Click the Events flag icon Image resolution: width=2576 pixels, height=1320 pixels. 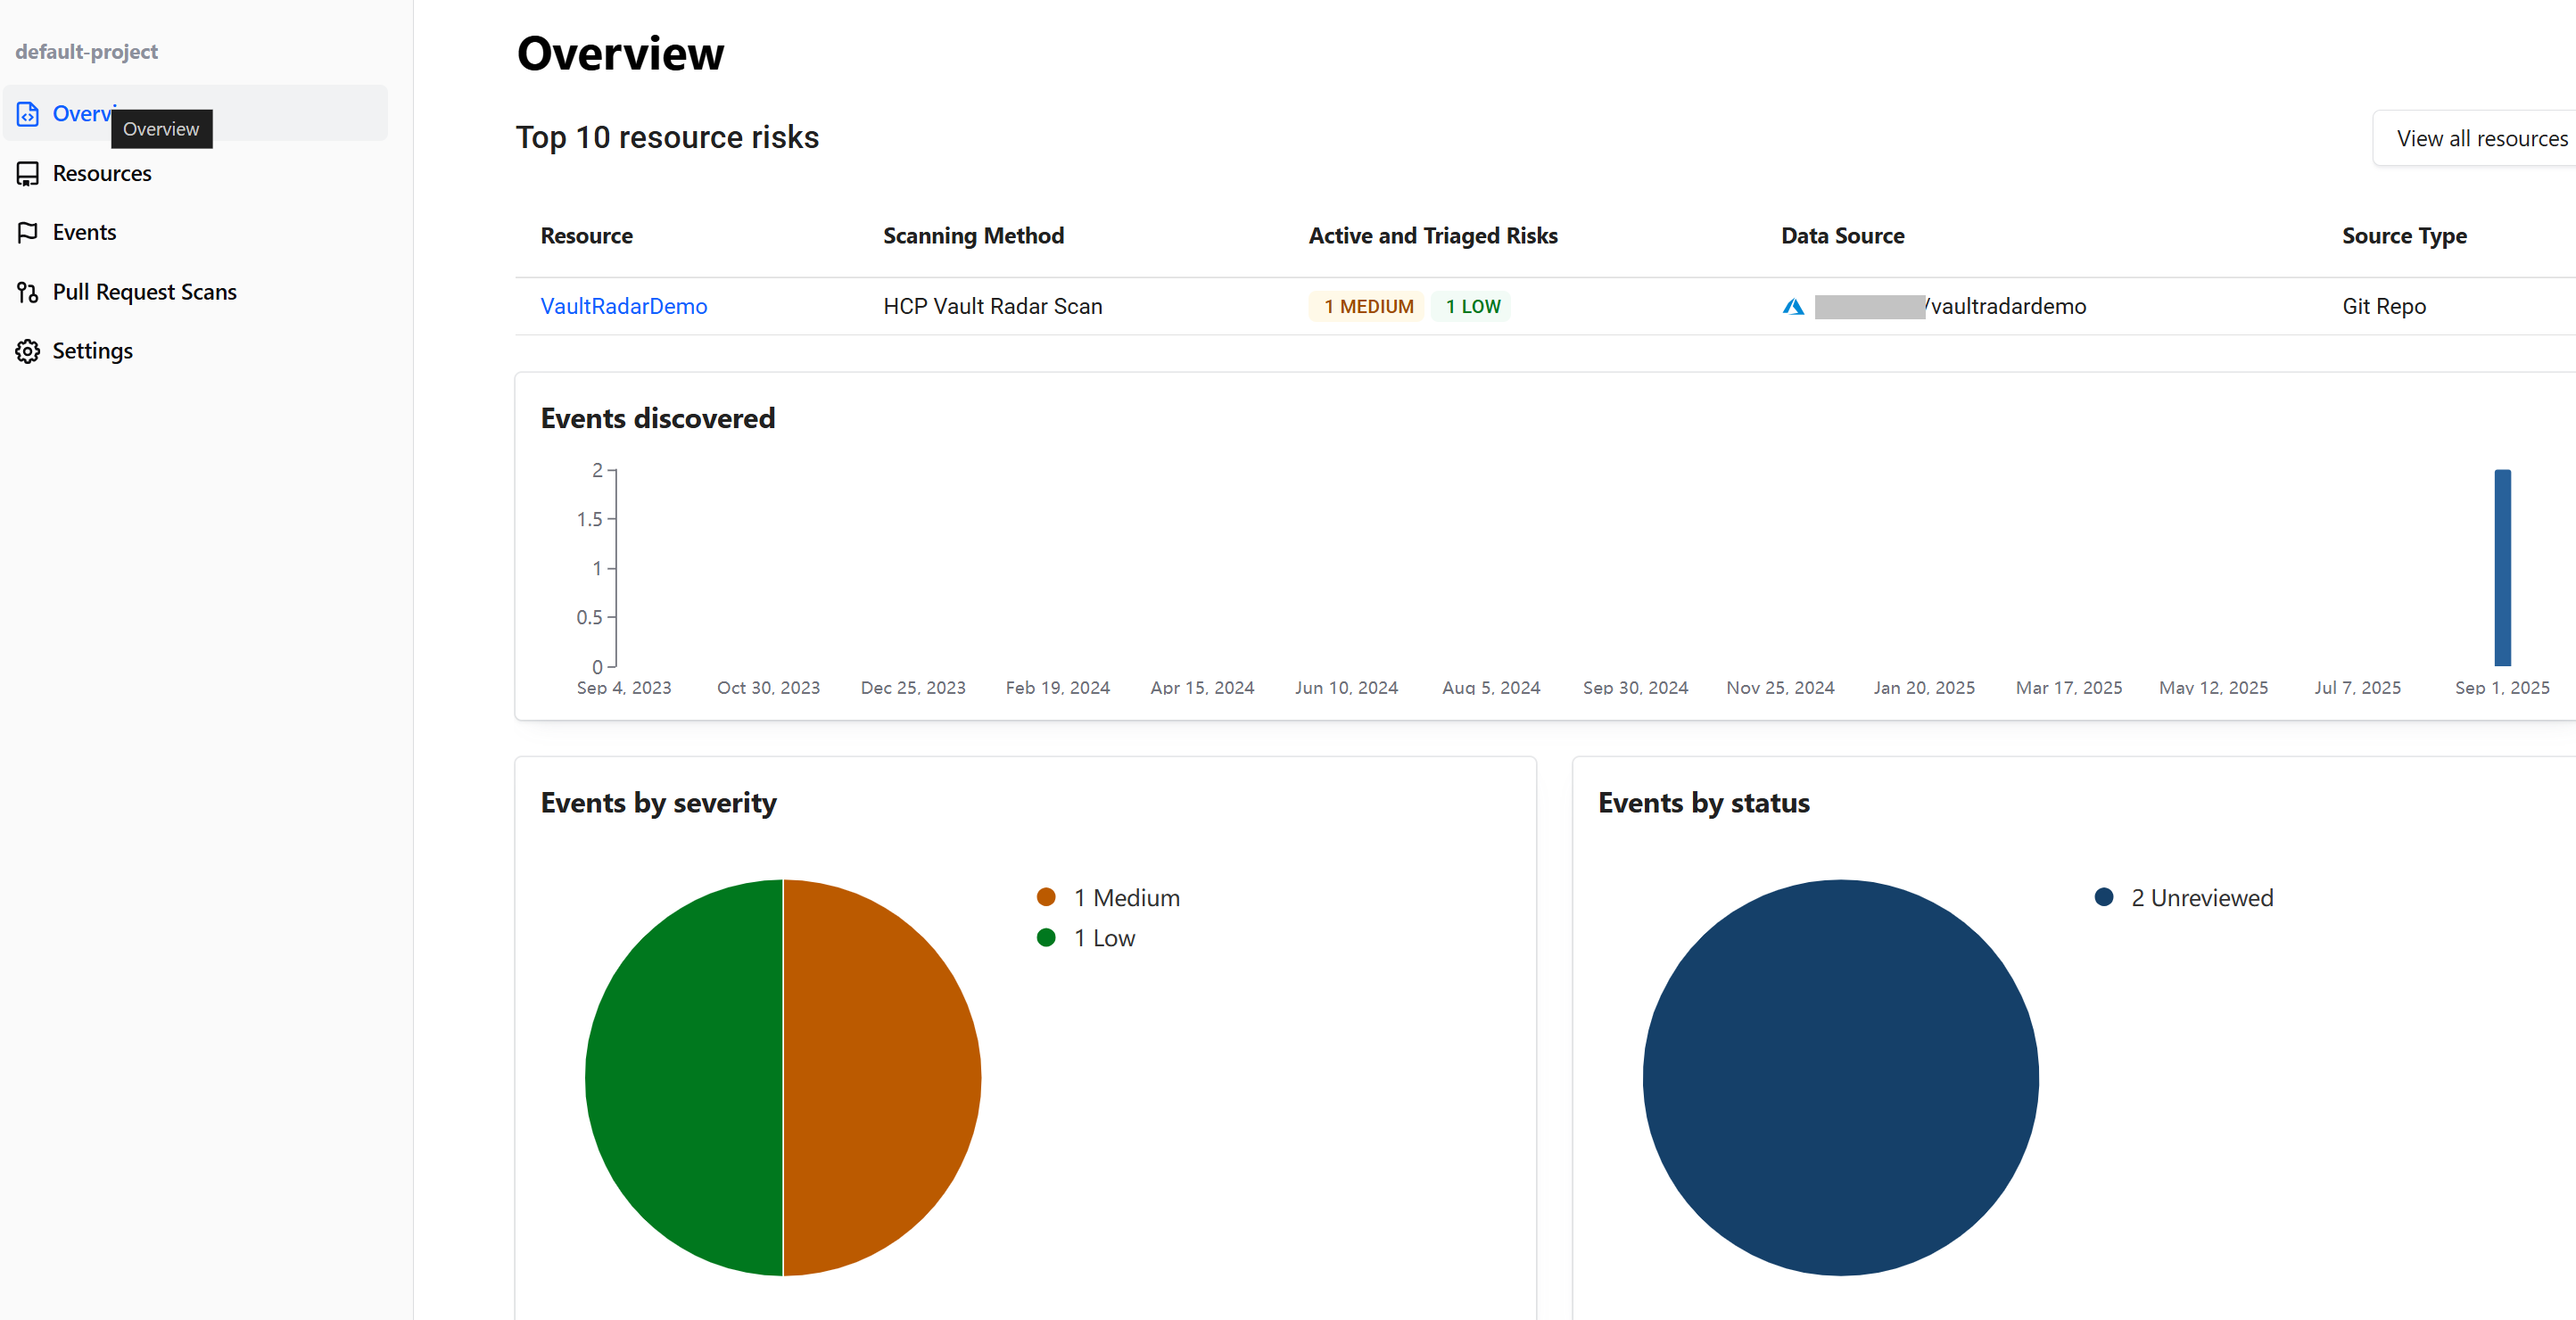[x=28, y=233]
